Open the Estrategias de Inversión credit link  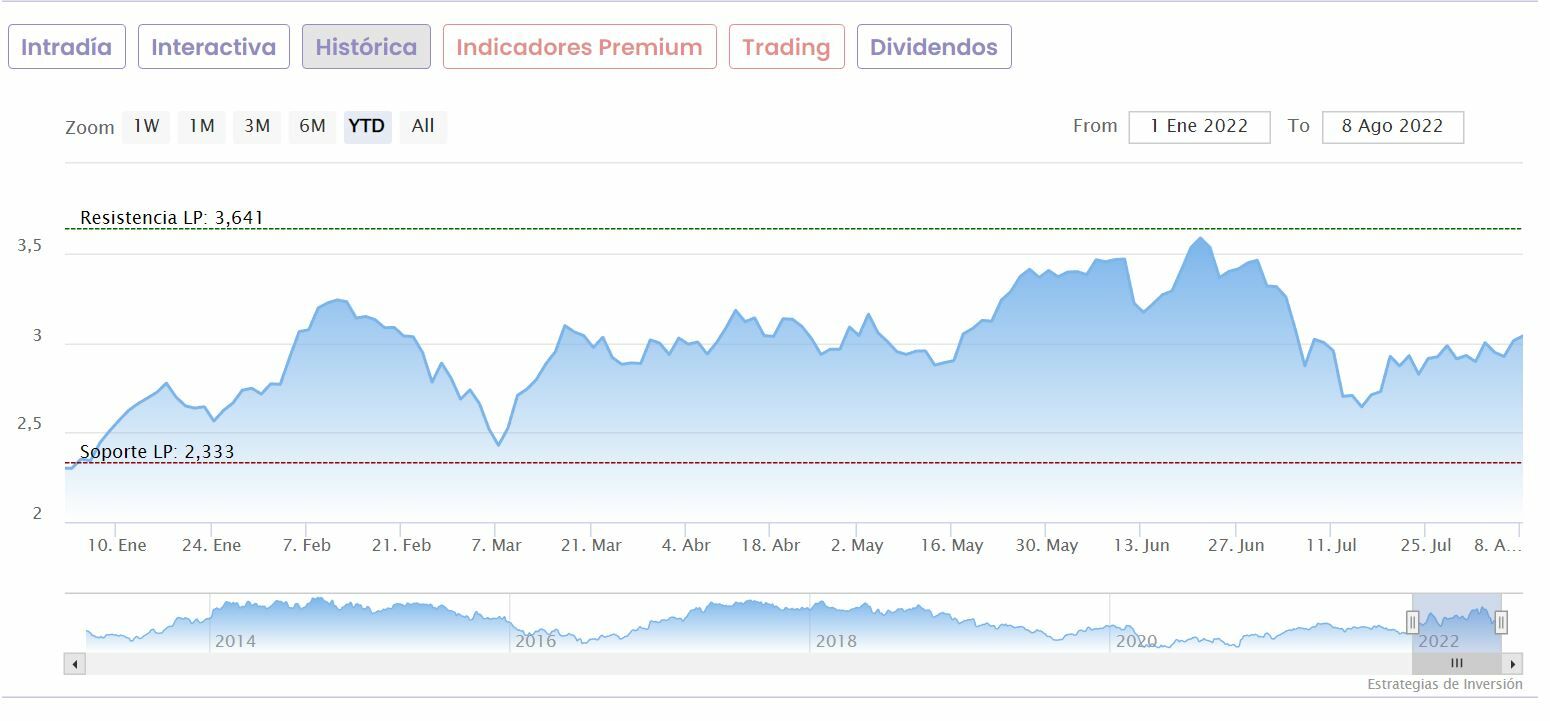(x=1444, y=685)
